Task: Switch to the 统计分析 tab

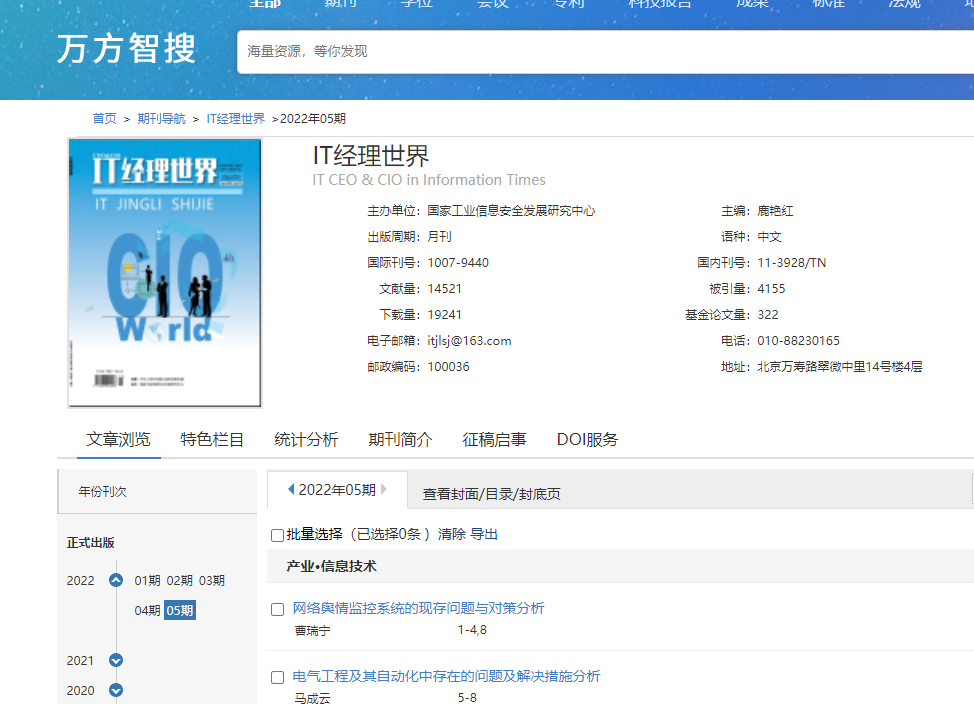Action: click(306, 439)
